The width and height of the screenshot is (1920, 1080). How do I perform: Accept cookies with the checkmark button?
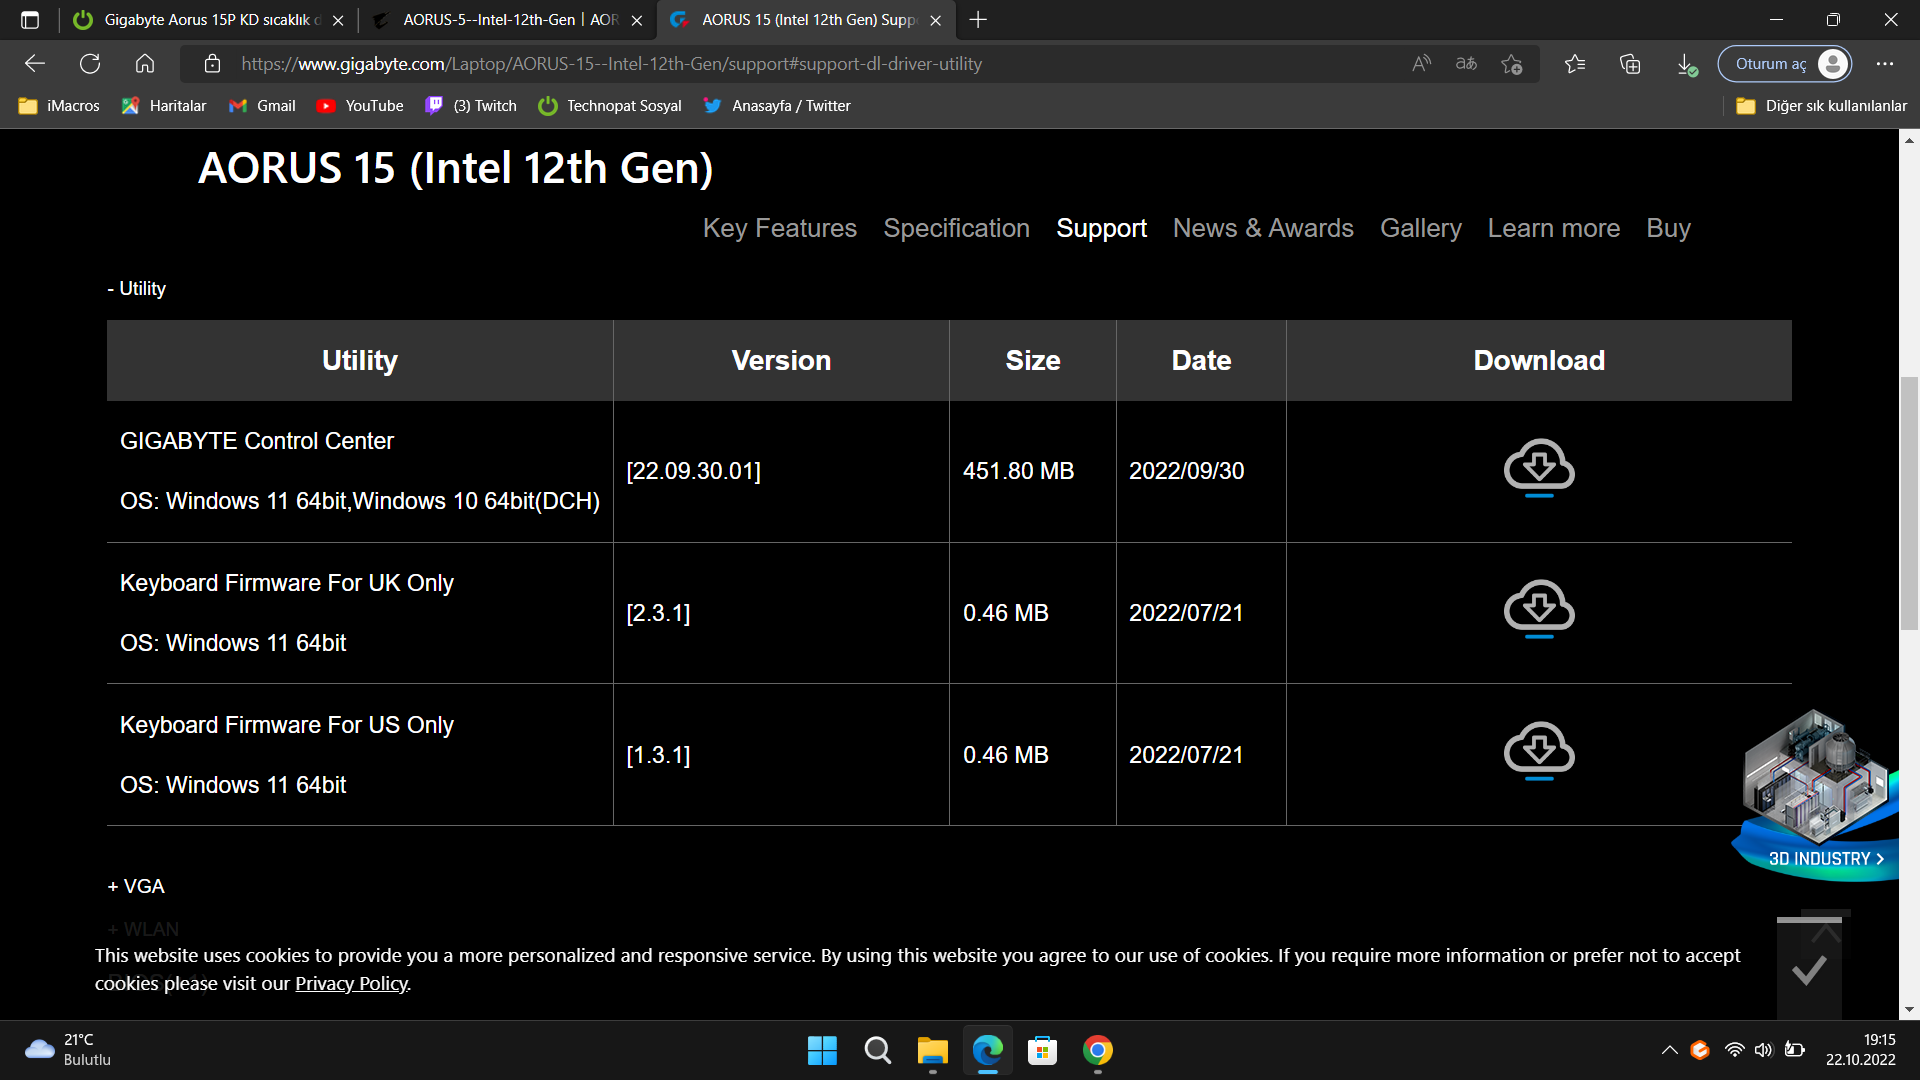pos(1808,969)
